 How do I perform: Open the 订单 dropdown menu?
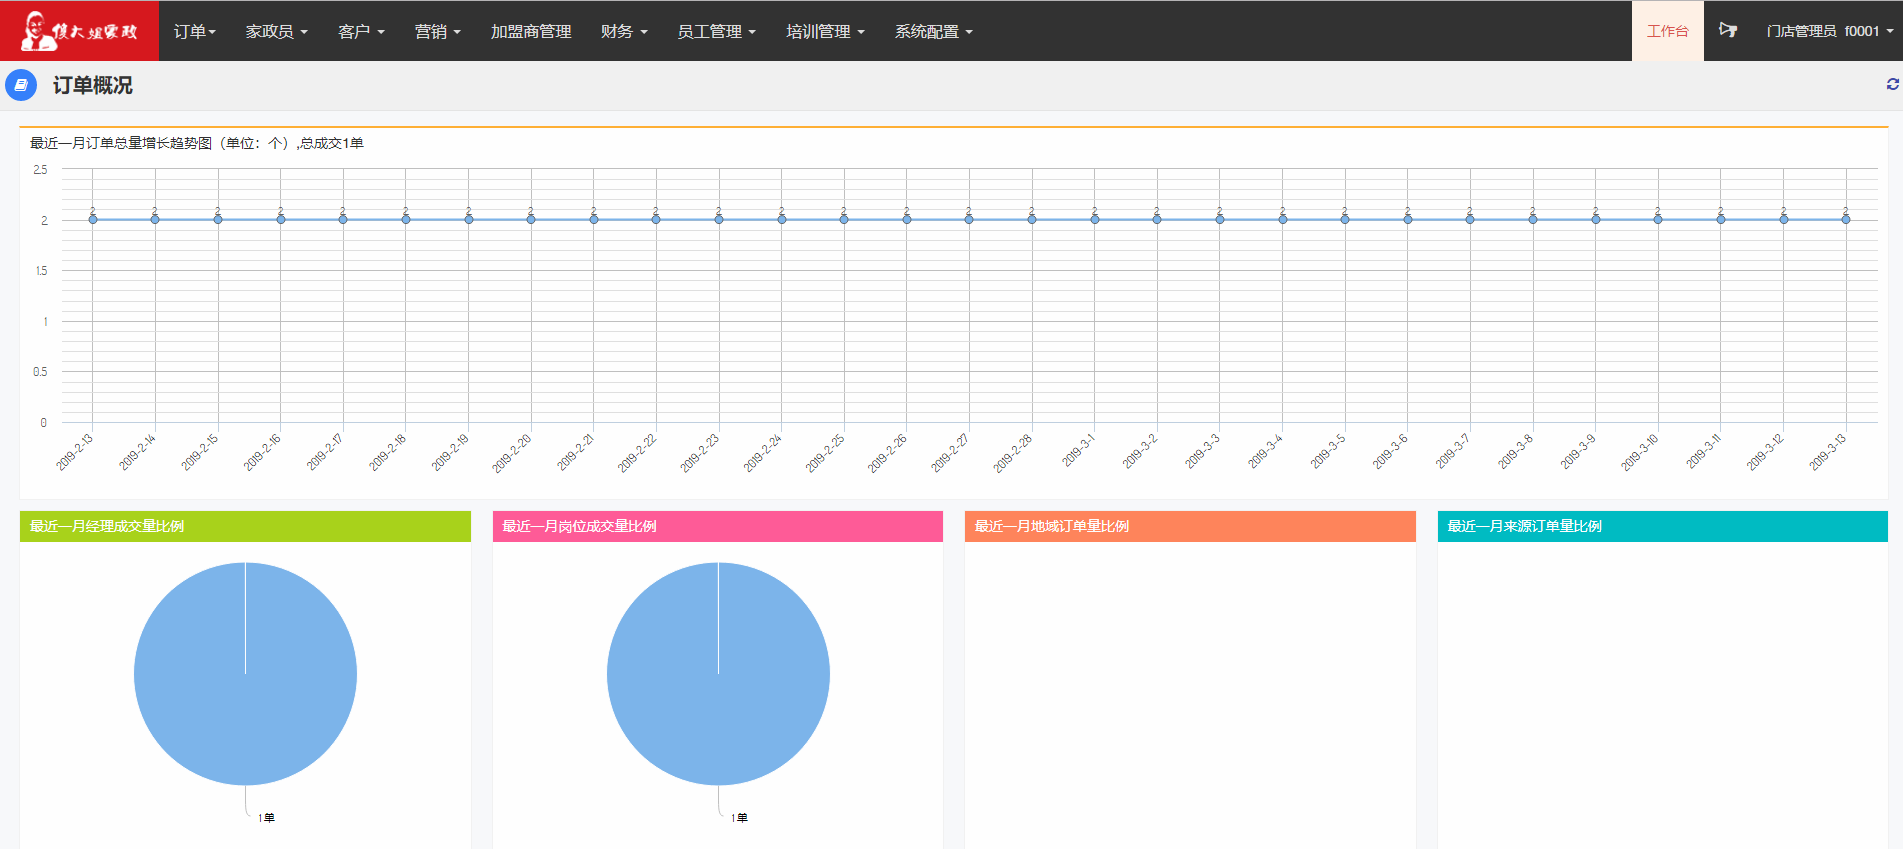coord(194,32)
